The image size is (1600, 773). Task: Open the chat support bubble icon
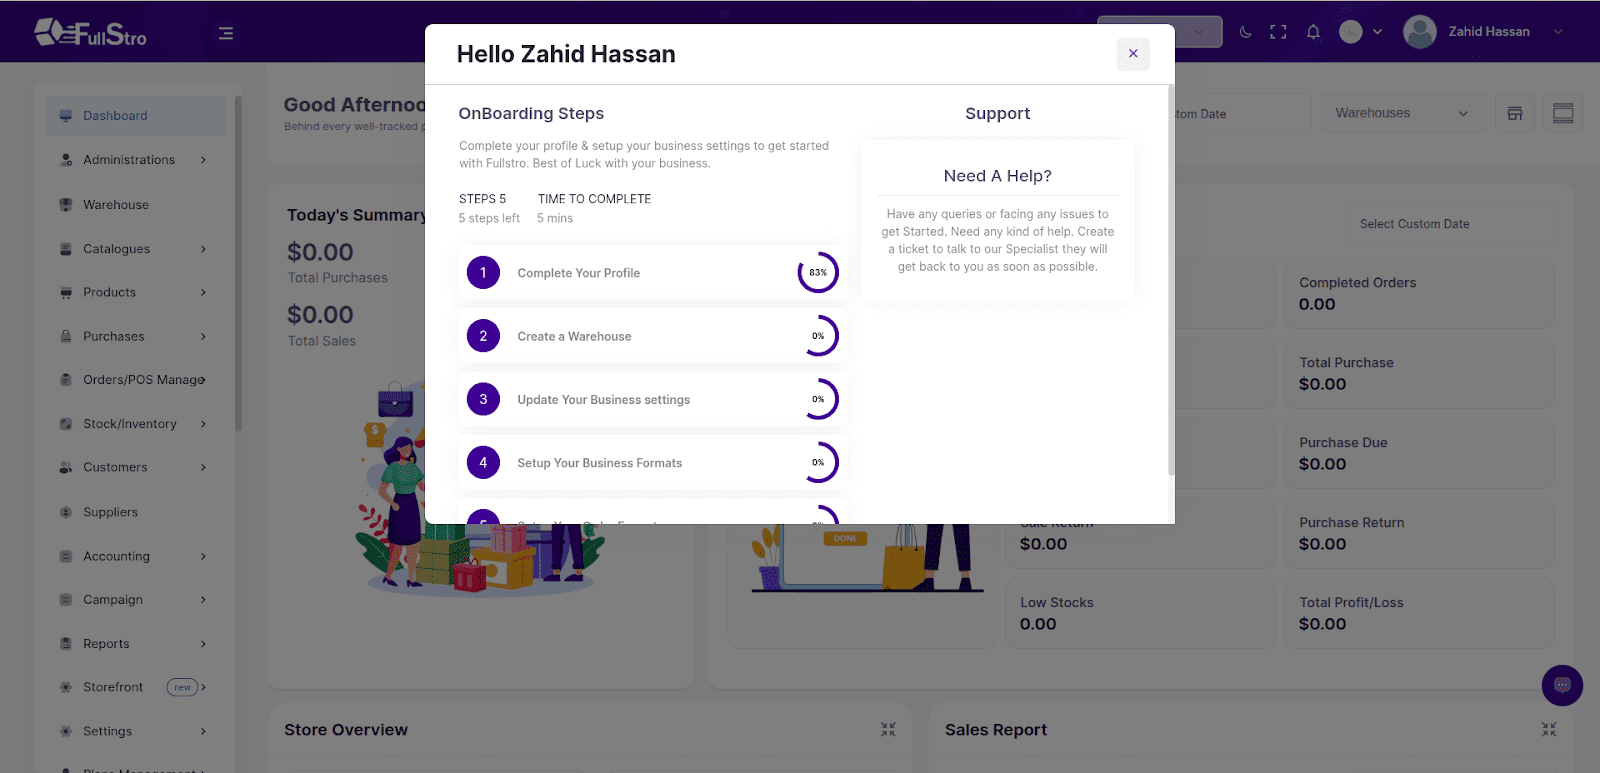tap(1562, 686)
